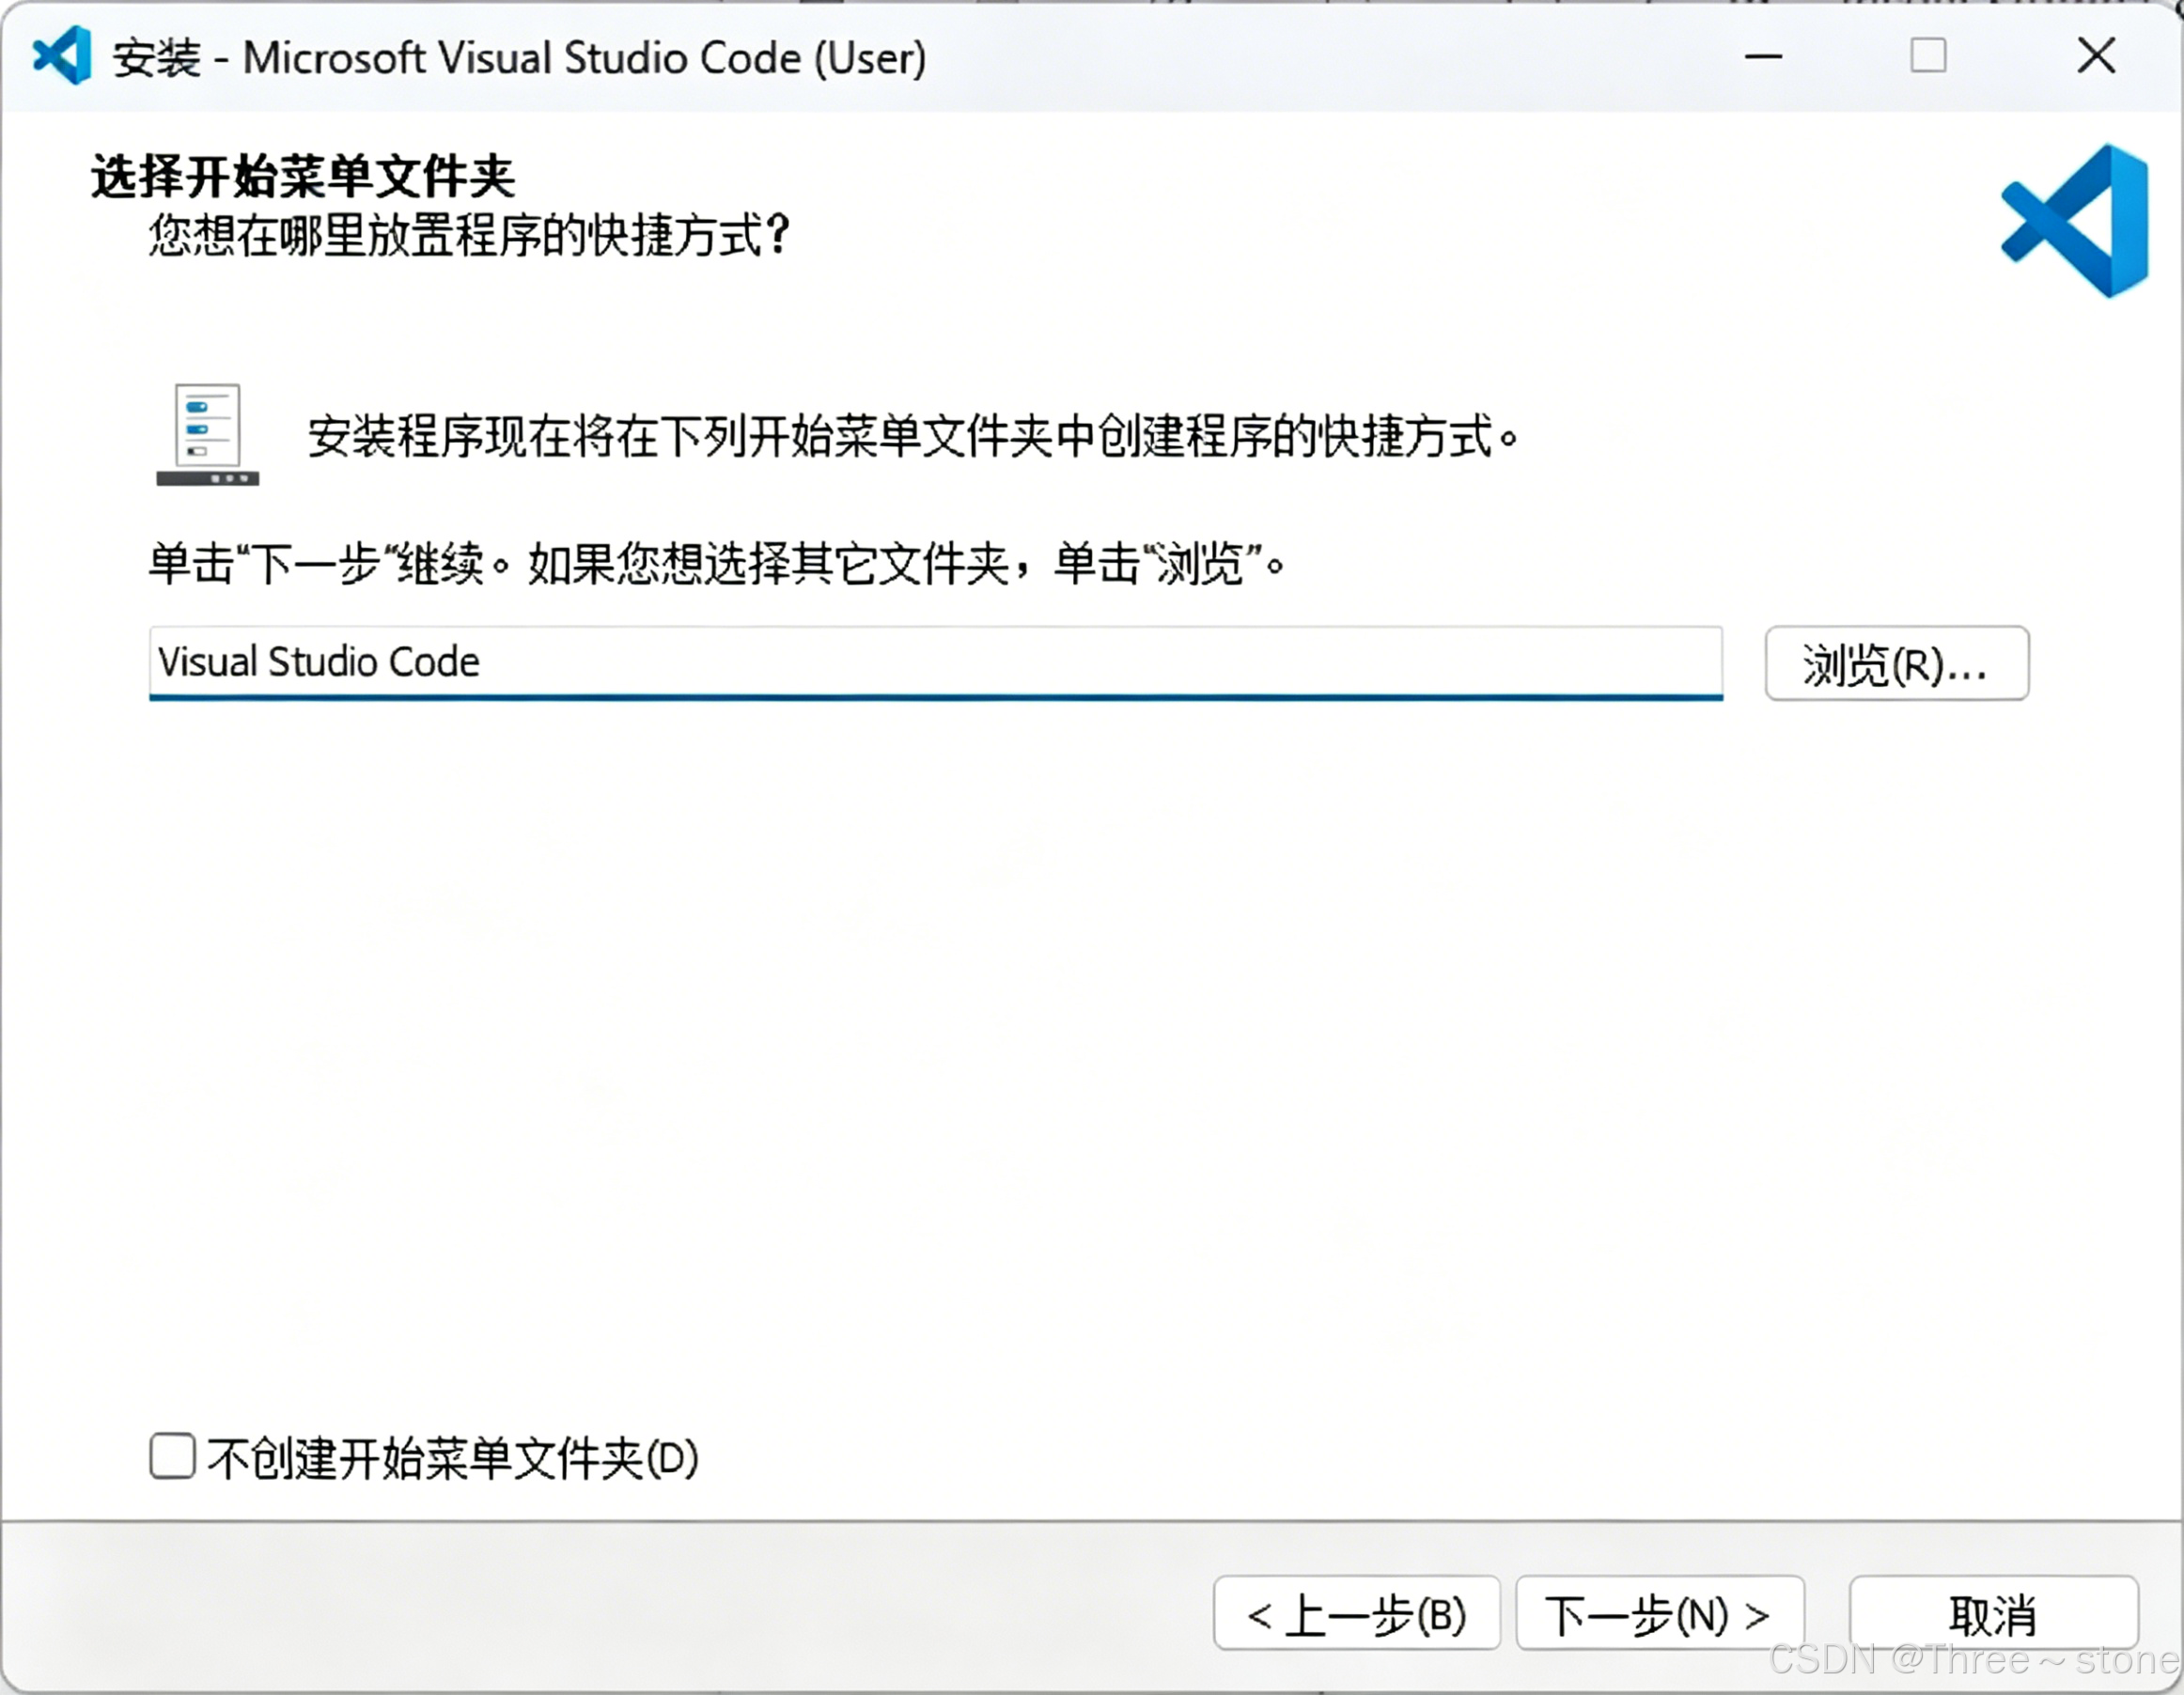Click the 不创建开始菜单文件夹(D) label text
The width and height of the screenshot is (2184, 1695).
(x=452, y=1458)
